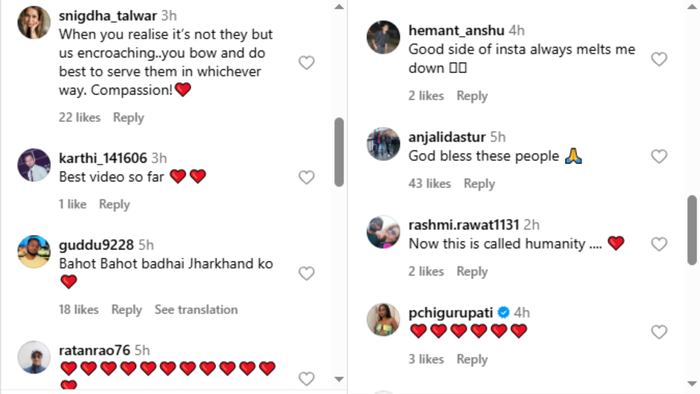Reply to rashmi.rawat1131's comment

tap(472, 271)
